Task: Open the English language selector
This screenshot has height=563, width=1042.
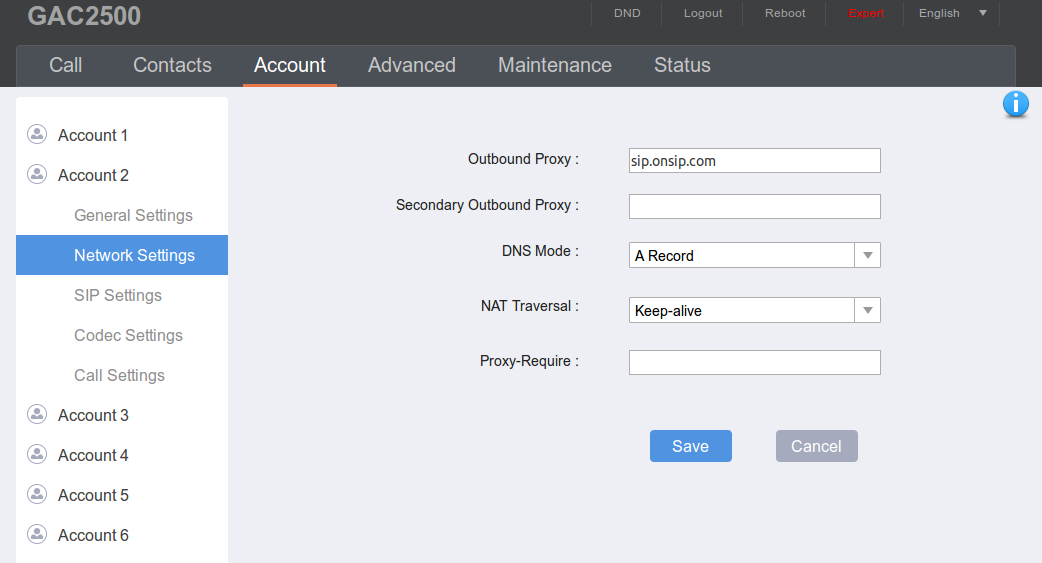Action: pyautogui.click(x=952, y=14)
